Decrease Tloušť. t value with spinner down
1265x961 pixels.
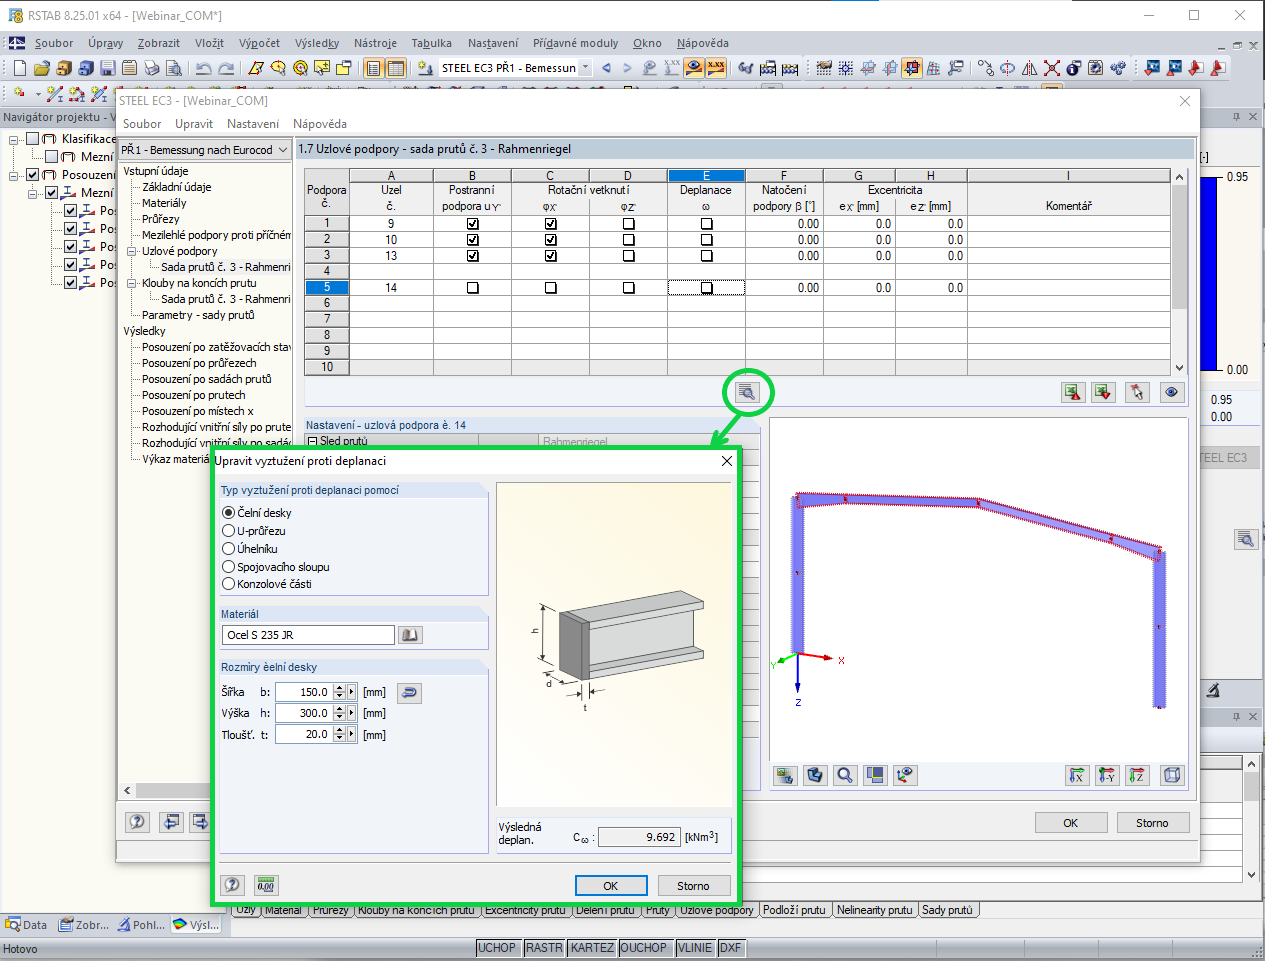tap(339, 738)
